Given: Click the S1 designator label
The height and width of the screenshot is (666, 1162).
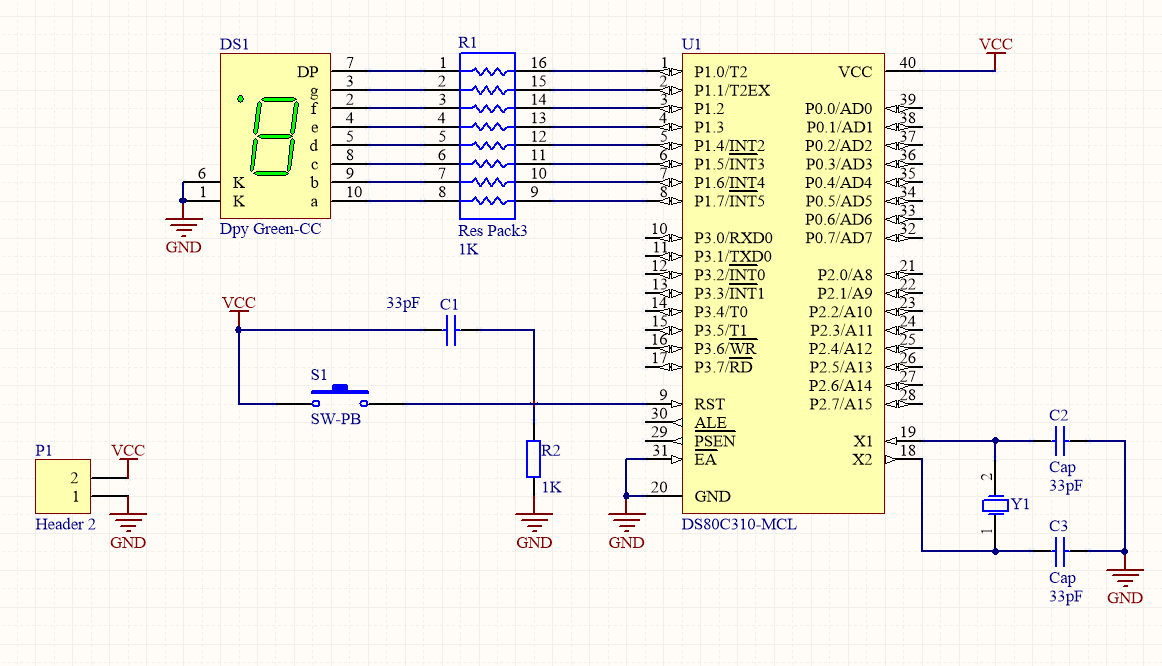Looking at the screenshot, I should [319, 375].
